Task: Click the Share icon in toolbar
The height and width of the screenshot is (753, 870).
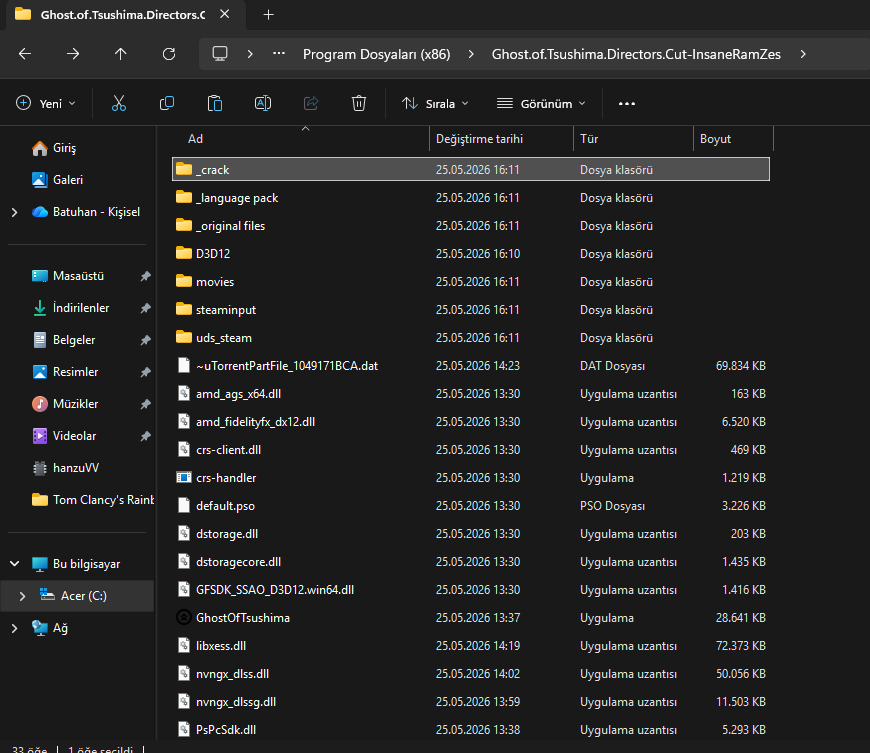Action: point(311,103)
